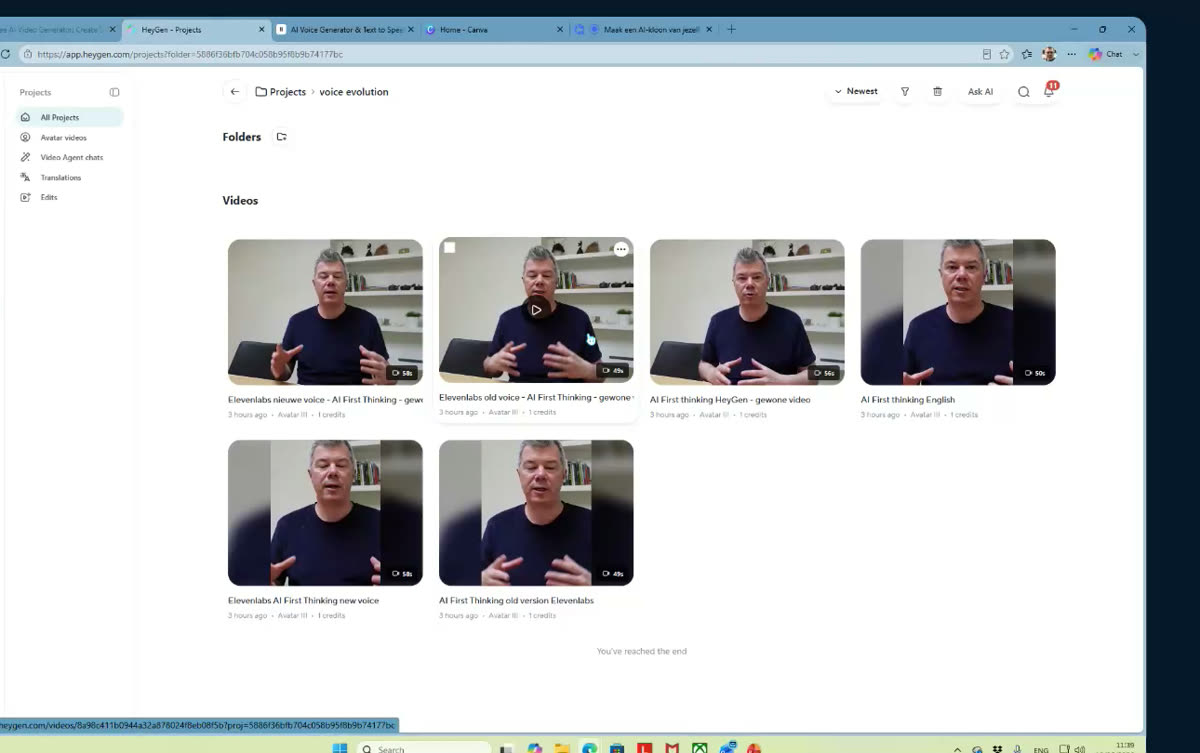This screenshot has height=753, width=1200.
Task: Switch to the Home - Canva browser tab
Action: [492, 30]
